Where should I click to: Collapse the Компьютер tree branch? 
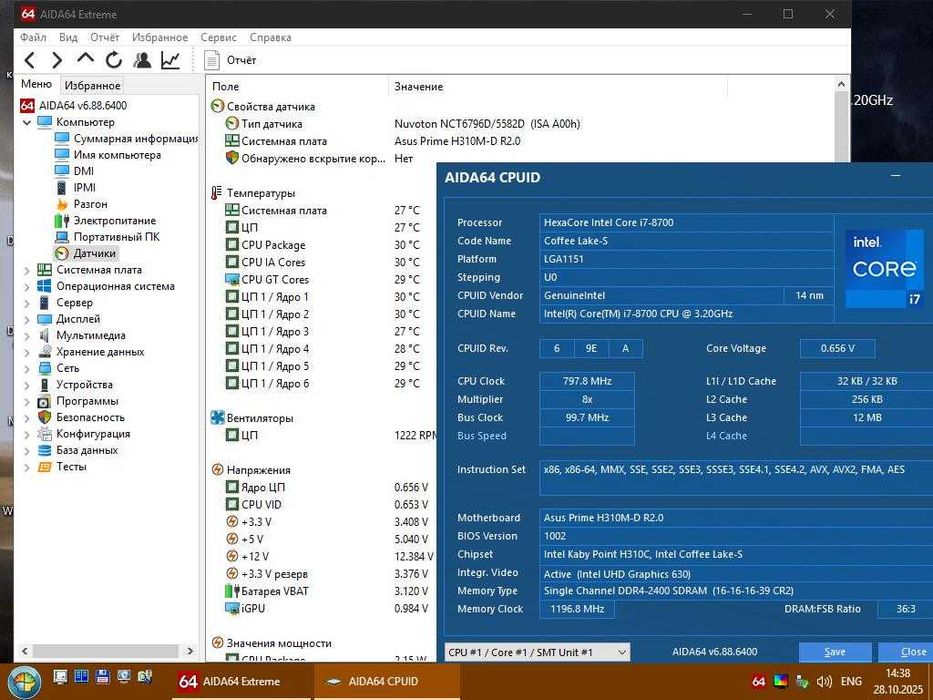(x=27, y=123)
